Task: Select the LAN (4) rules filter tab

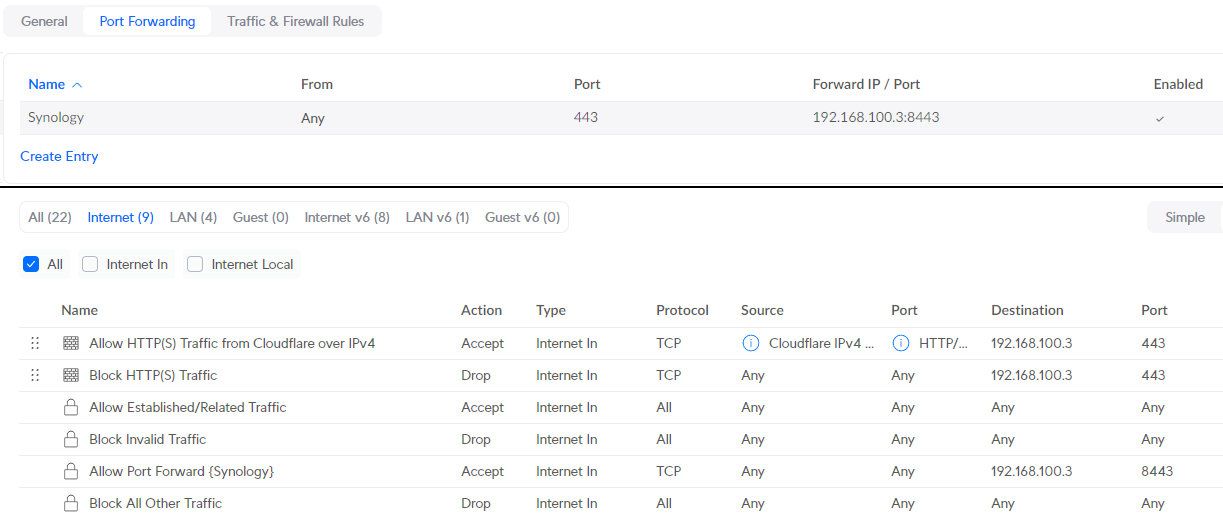Action: pos(193,217)
